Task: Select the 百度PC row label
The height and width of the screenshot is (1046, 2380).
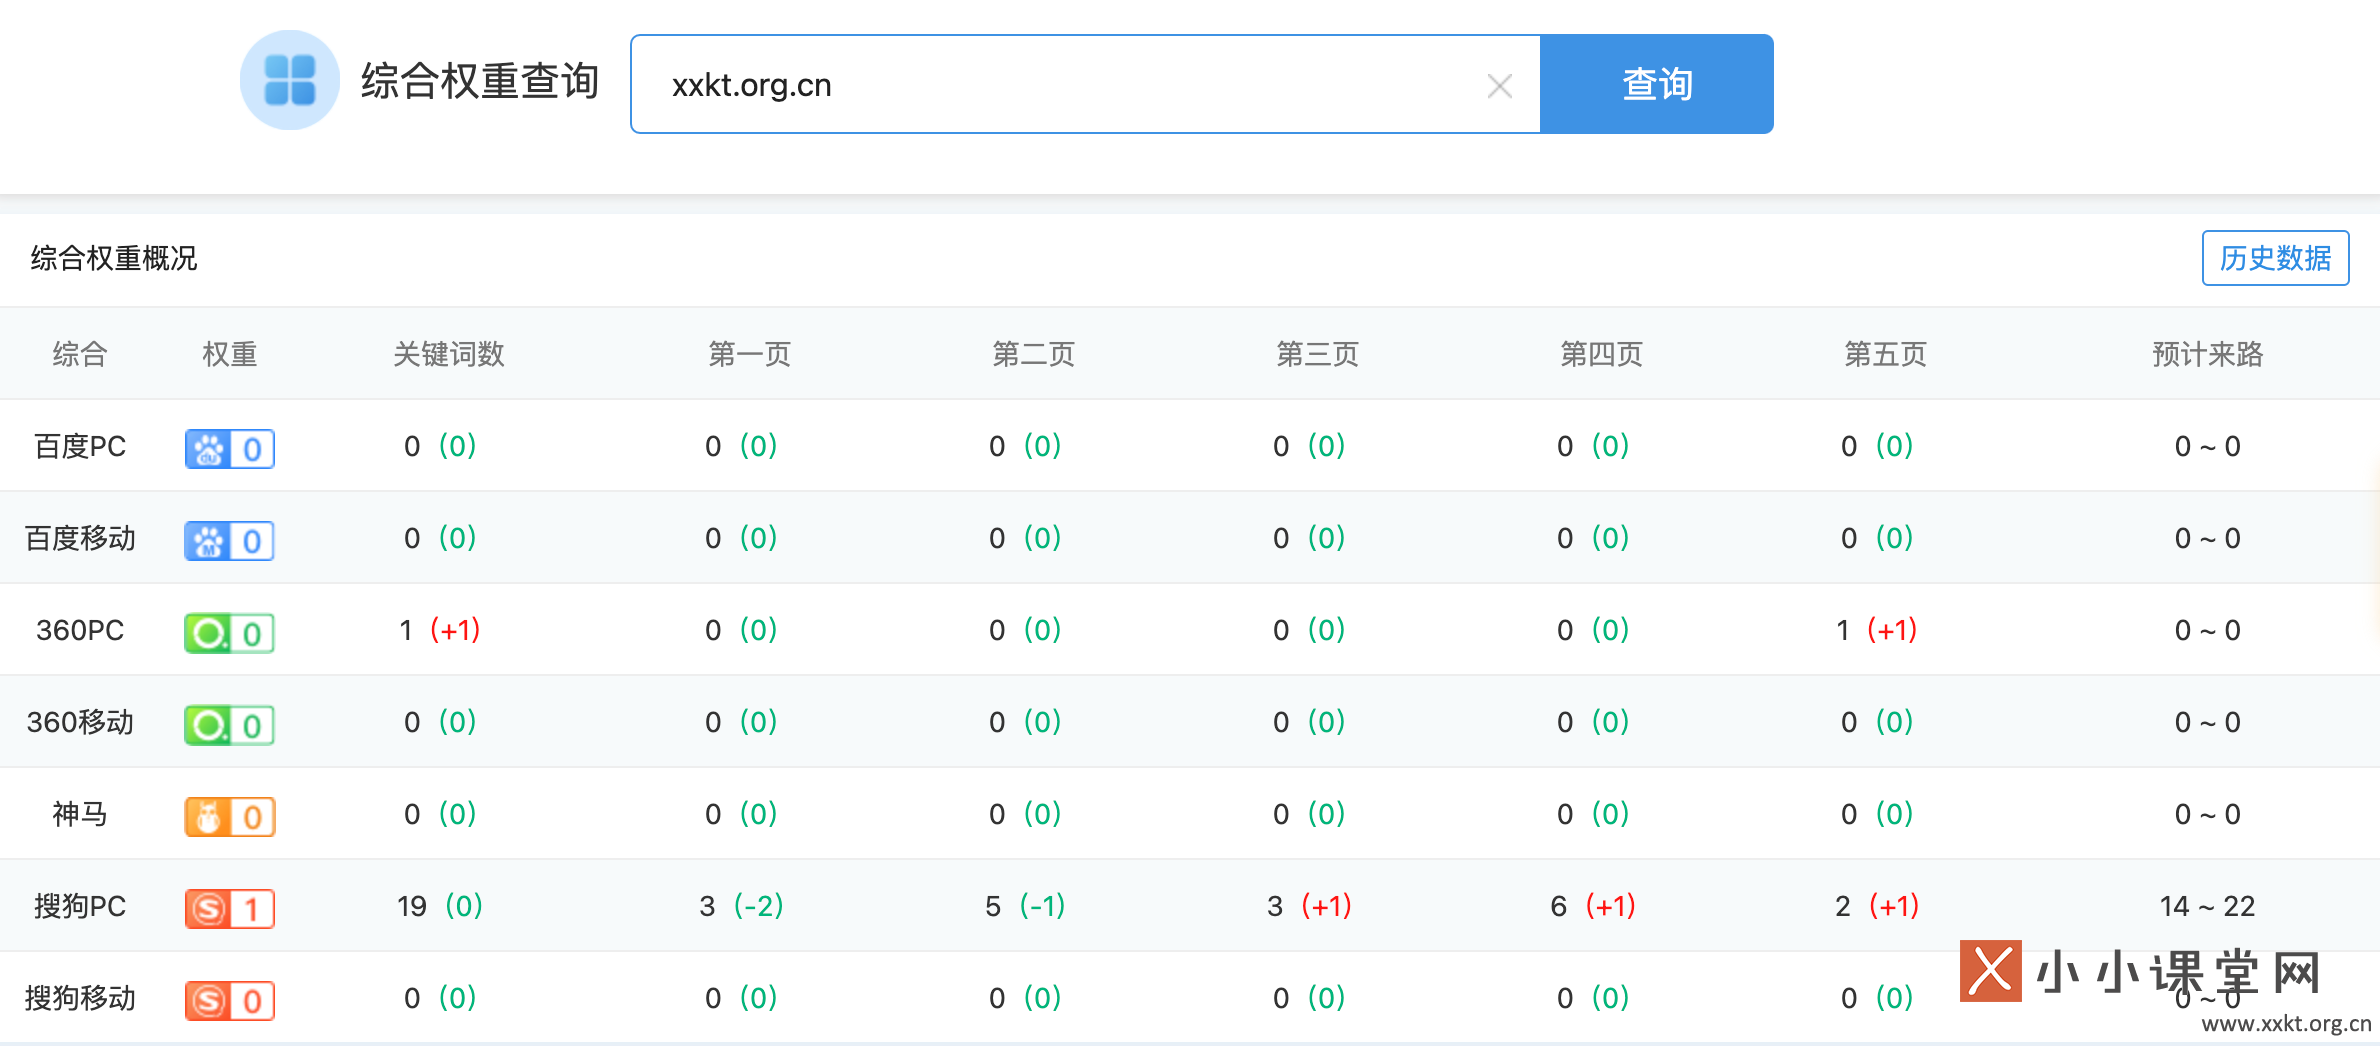Action: pyautogui.click(x=80, y=446)
